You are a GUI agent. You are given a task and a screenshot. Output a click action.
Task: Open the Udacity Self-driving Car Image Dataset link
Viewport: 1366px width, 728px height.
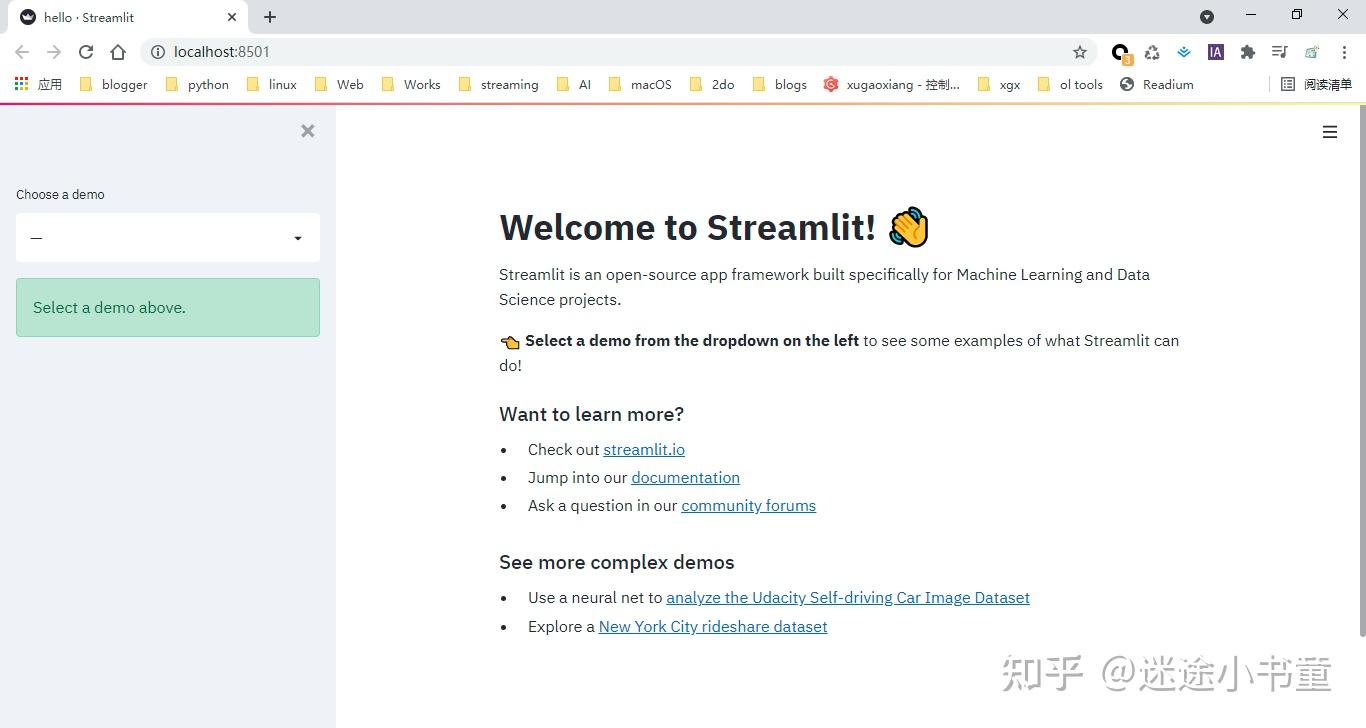click(847, 597)
